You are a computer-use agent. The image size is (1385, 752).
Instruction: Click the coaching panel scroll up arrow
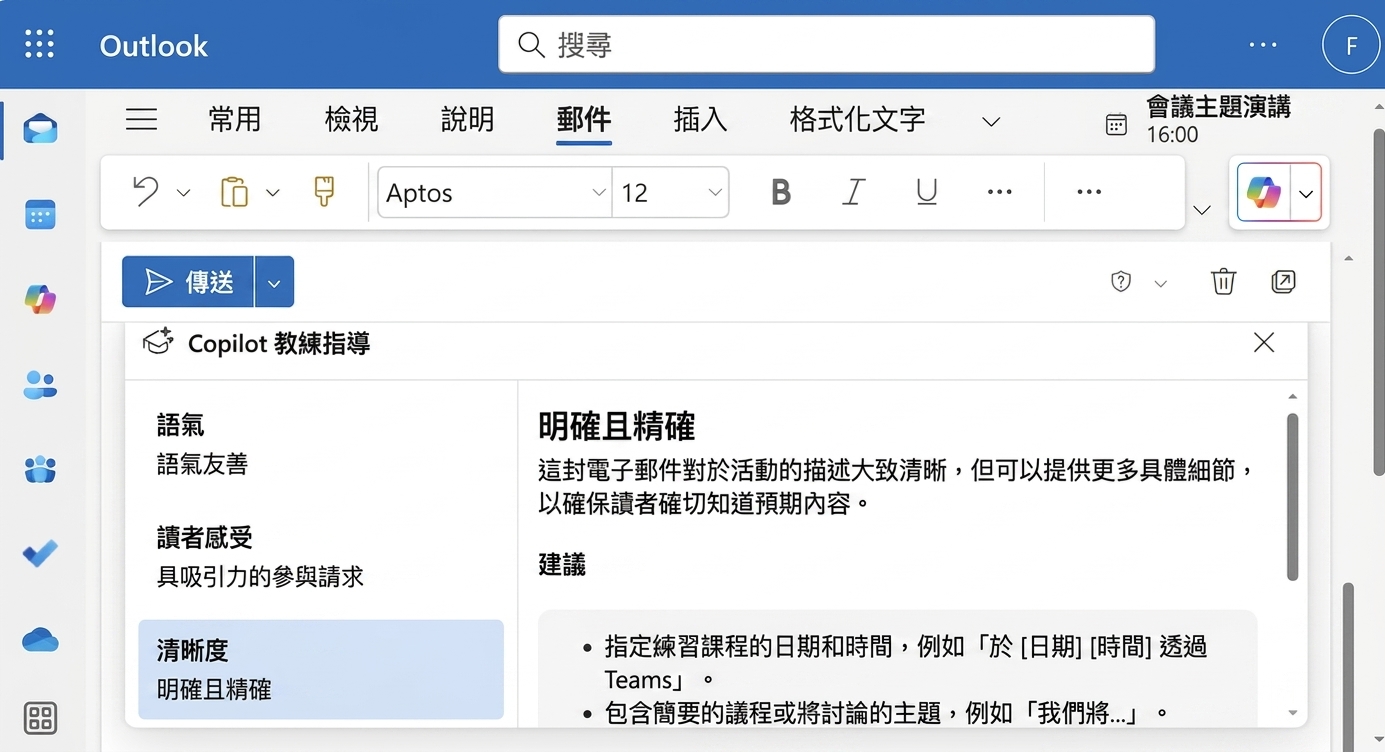(x=1292, y=397)
